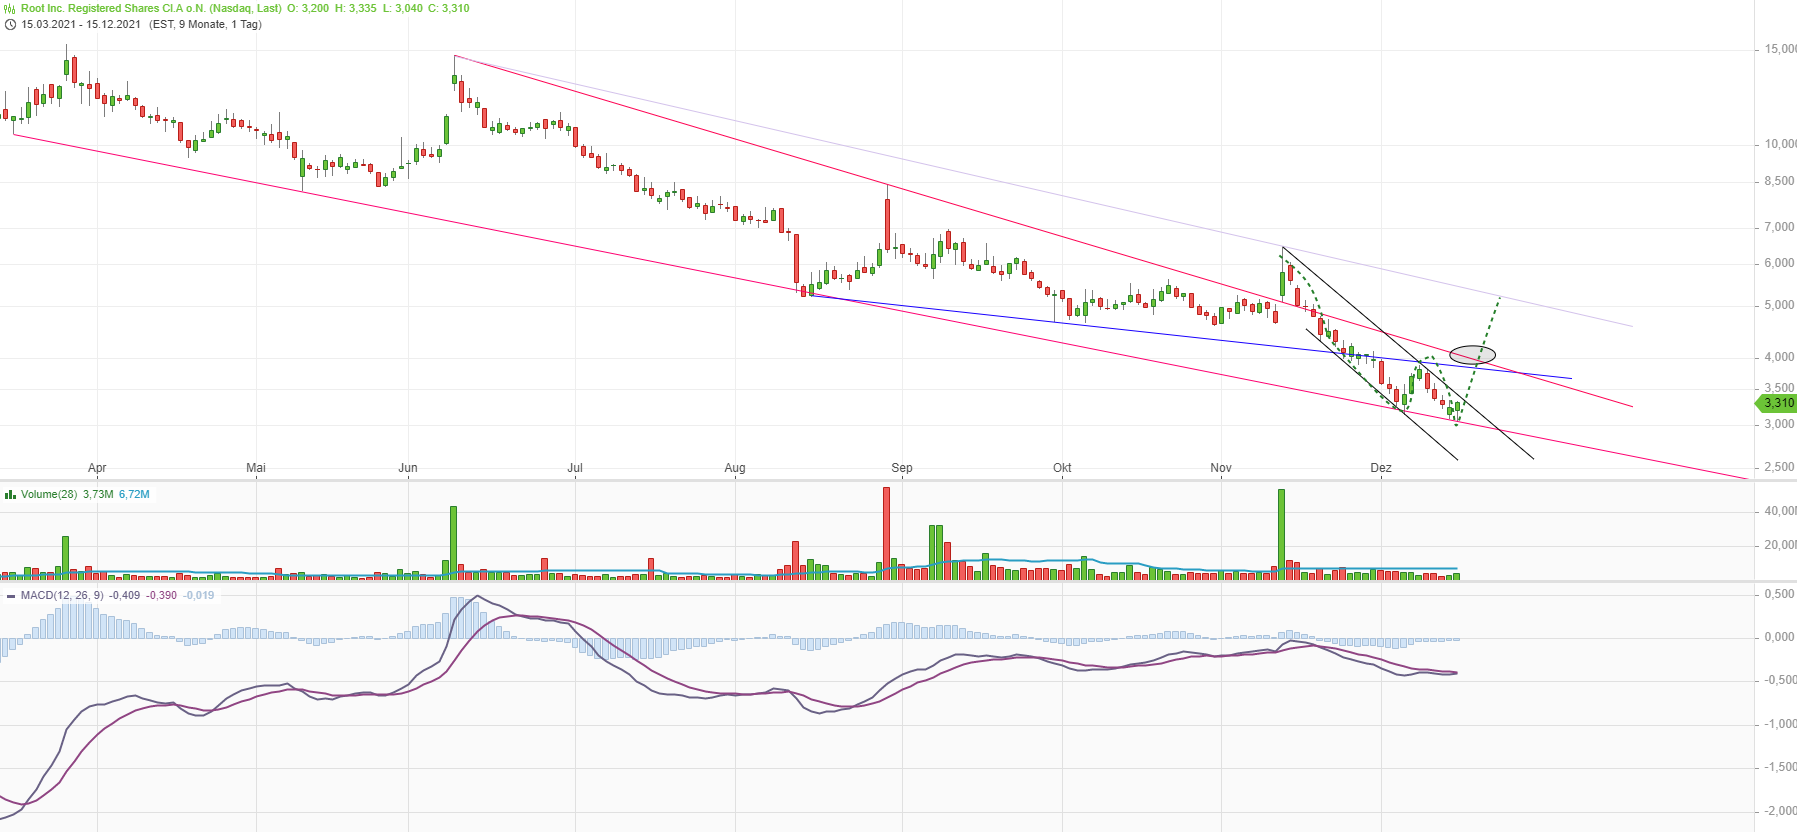Image resolution: width=1797 pixels, height=832 pixels.
Task: Click the 4,000 price axis label
Action: click(1779, 357)
